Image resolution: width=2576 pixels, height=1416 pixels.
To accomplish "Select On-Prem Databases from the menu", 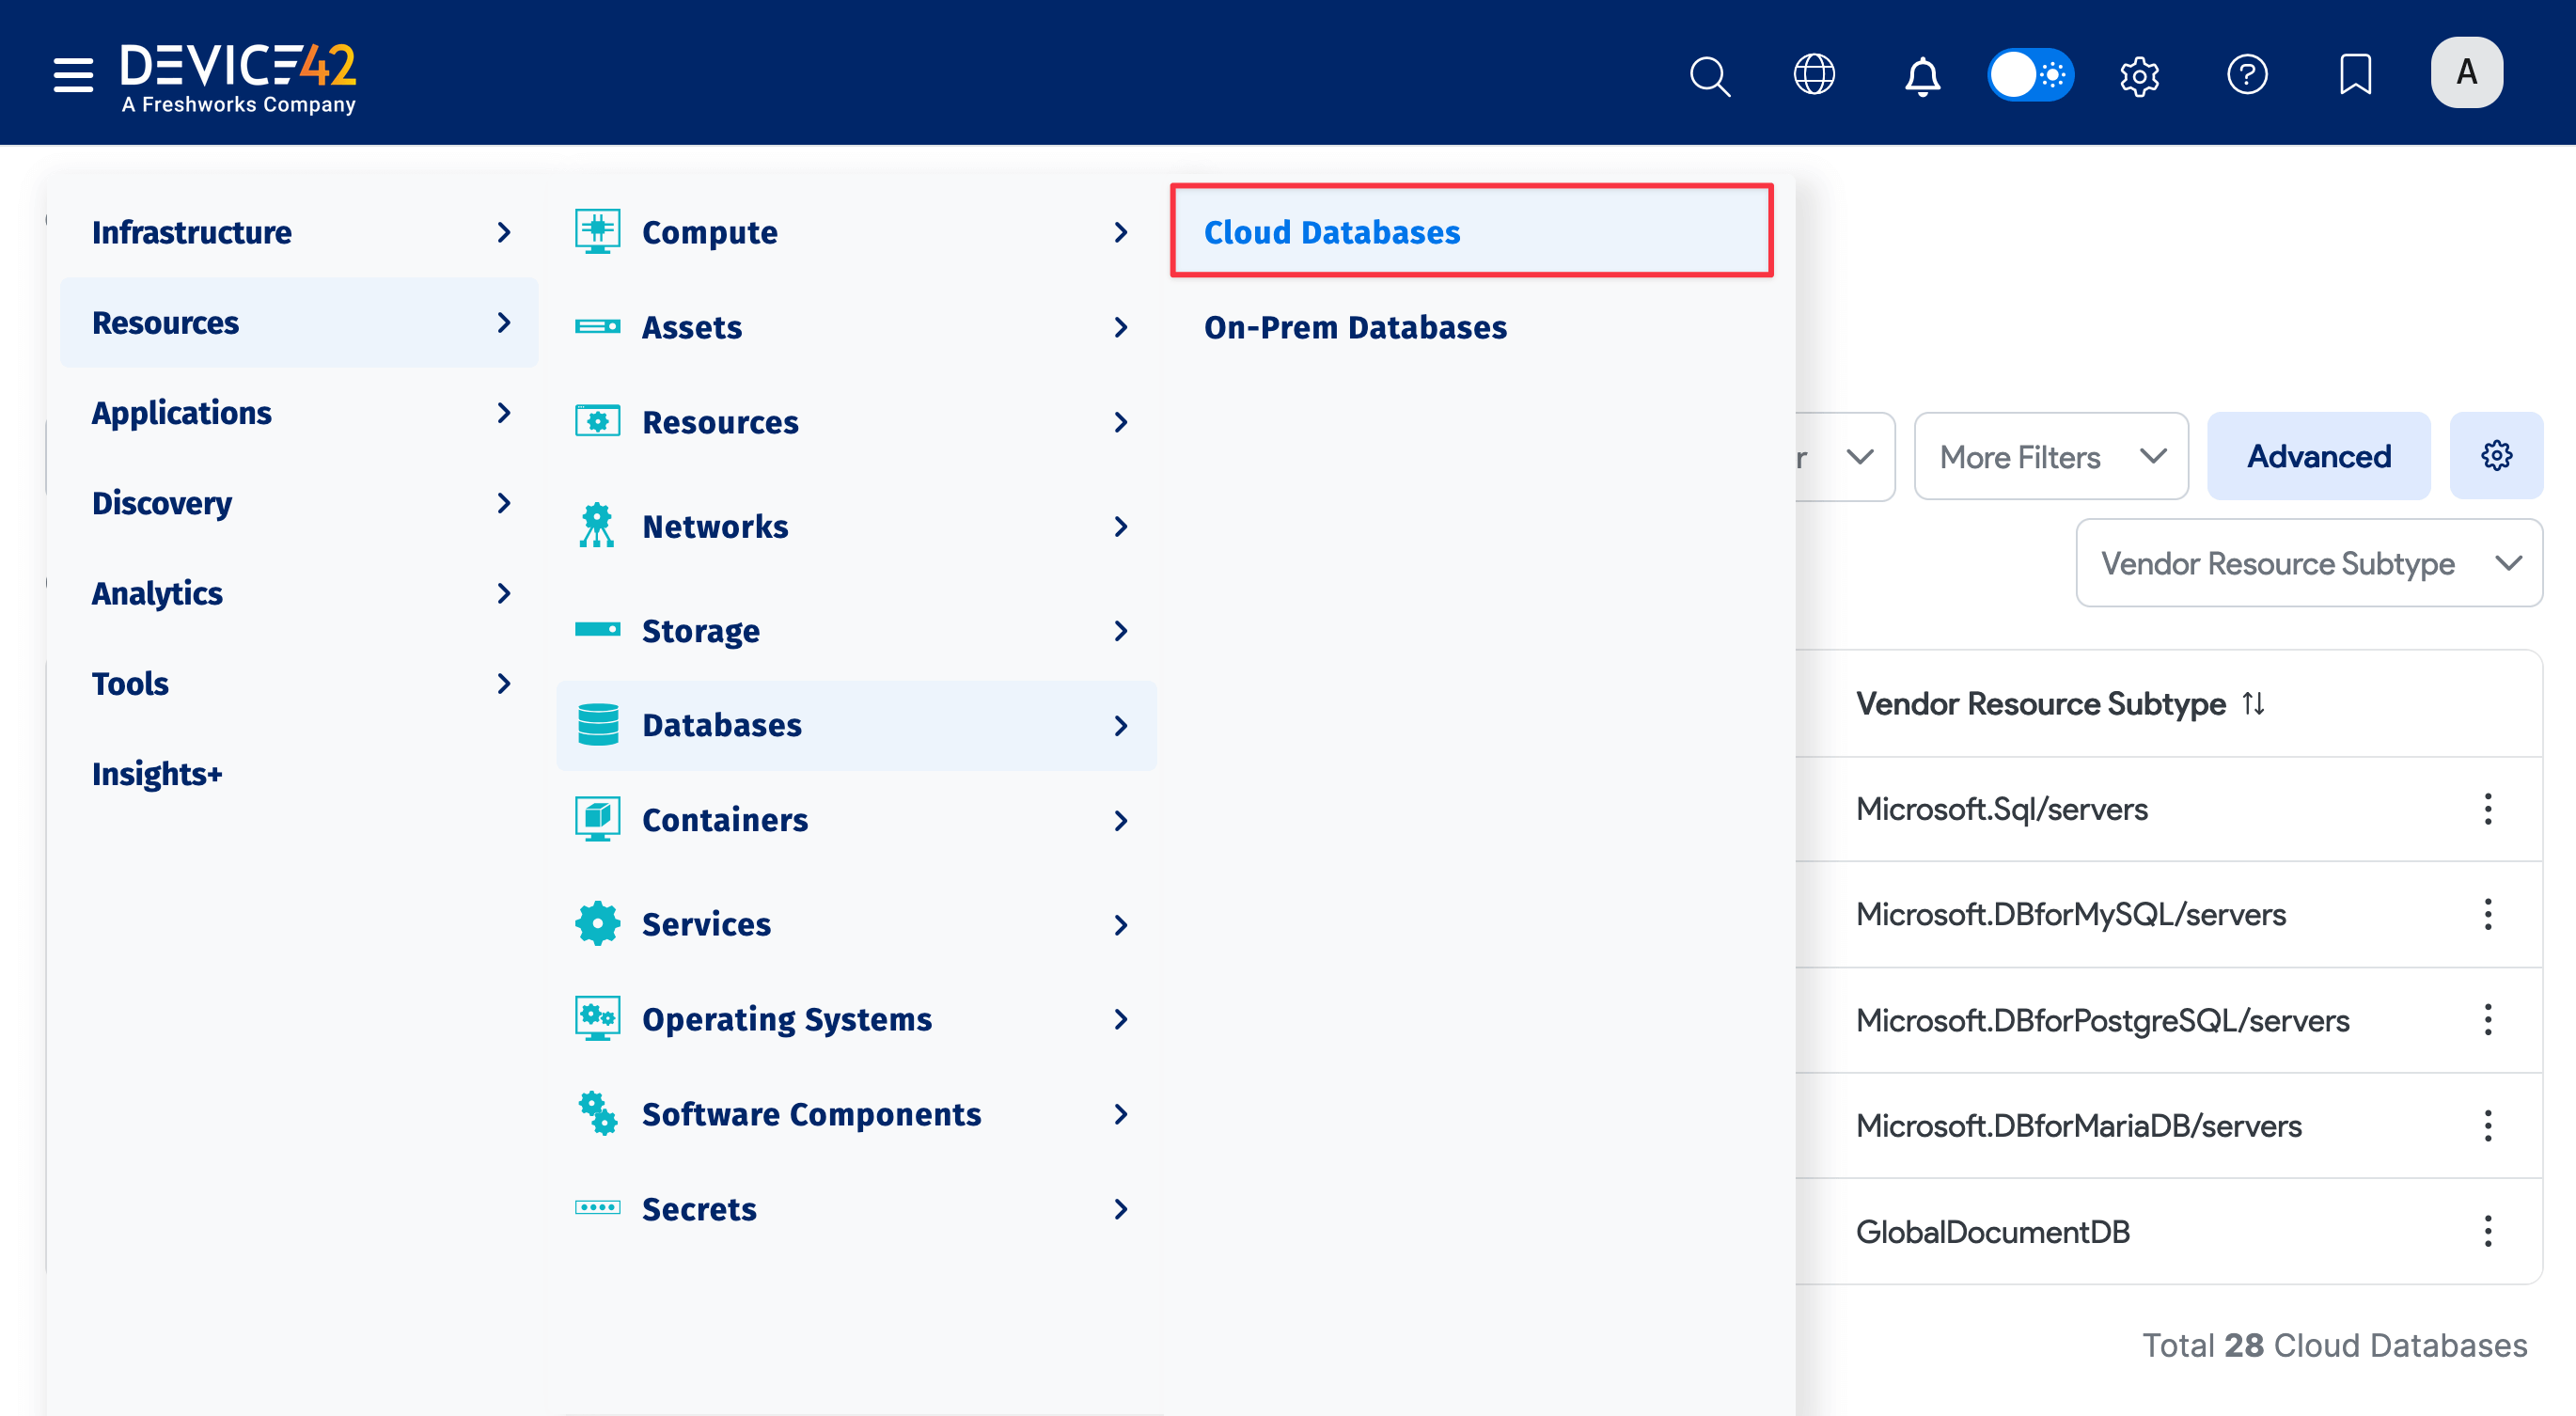I will (x=1355, y=327).
